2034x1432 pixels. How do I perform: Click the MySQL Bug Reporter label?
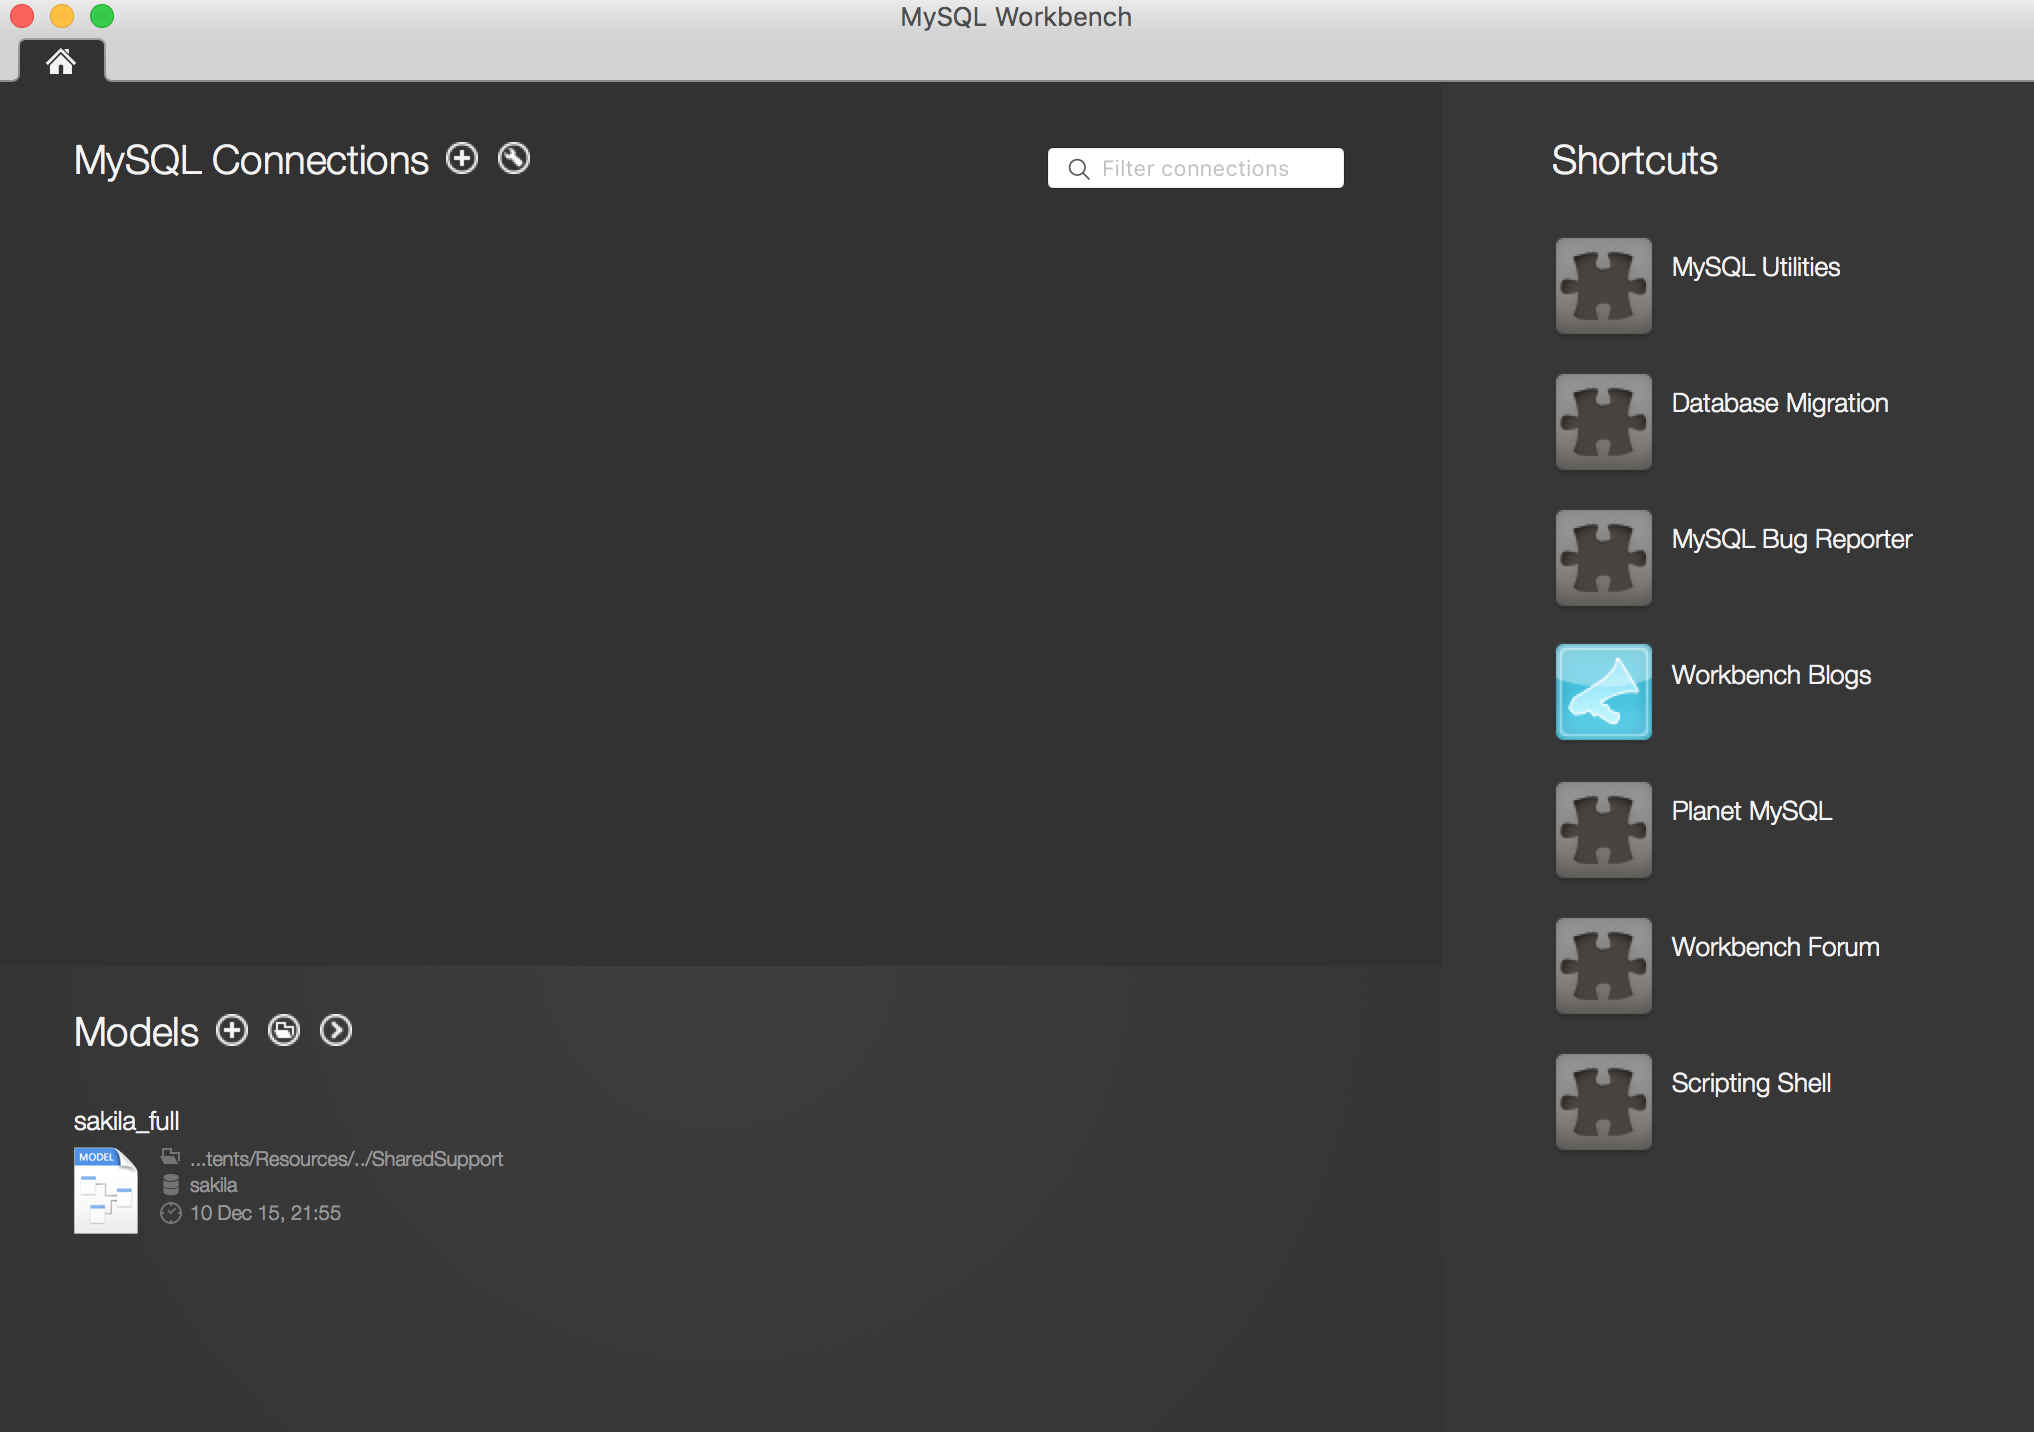coord(1791,539)
